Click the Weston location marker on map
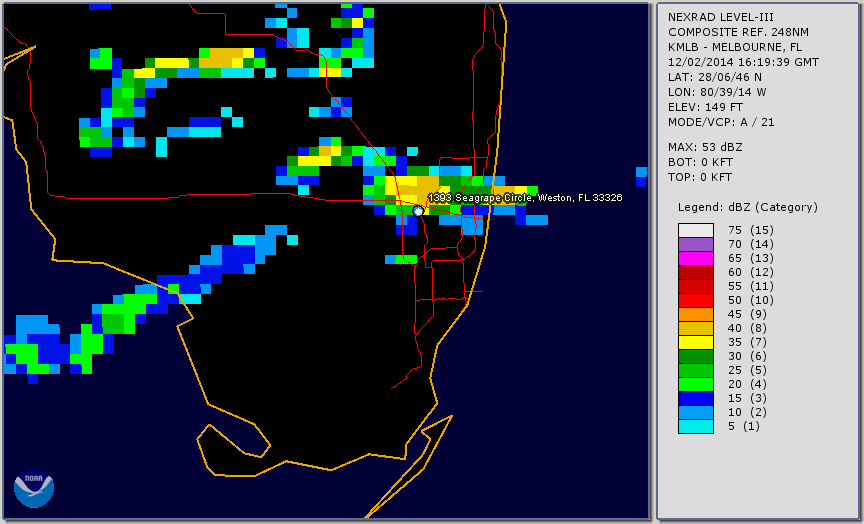This screenshot has width=864, height=524. click(418, 210)
